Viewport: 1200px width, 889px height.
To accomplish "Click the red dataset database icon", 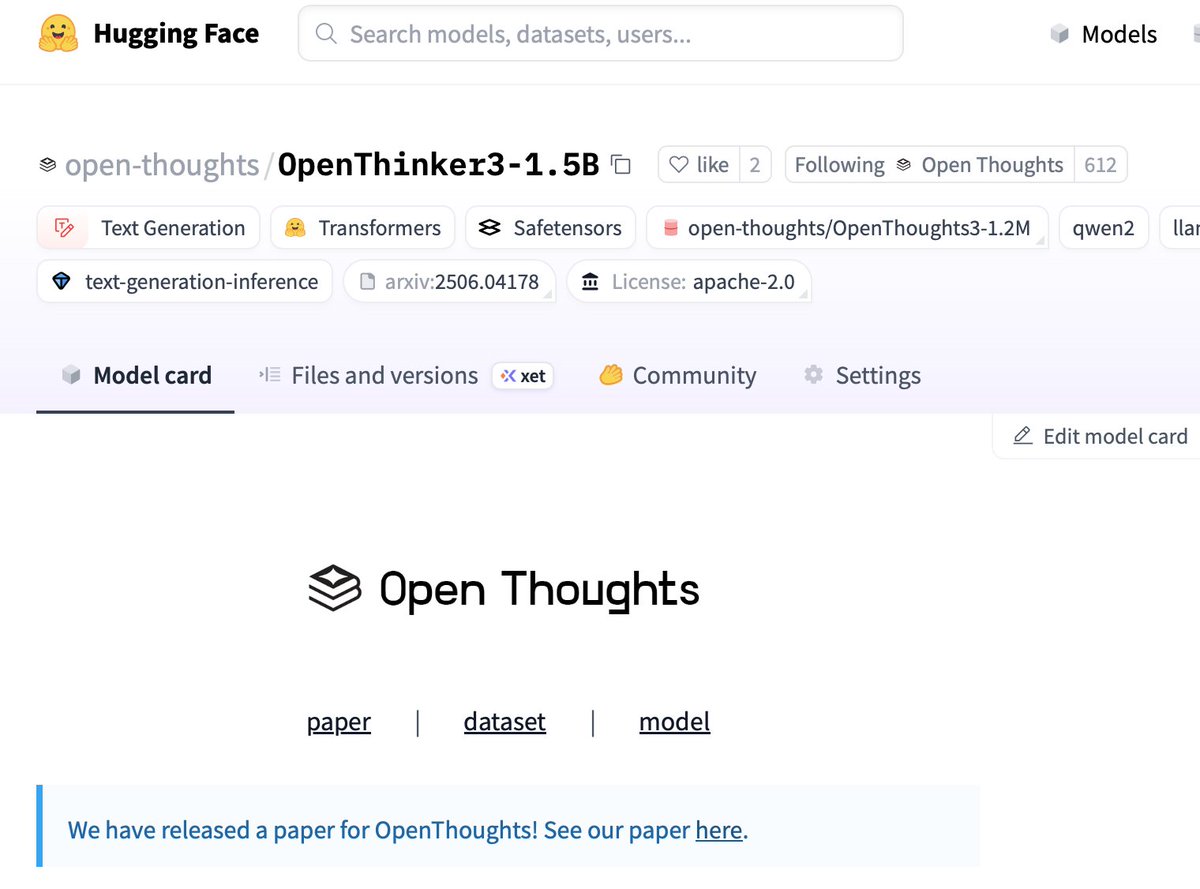I will pos(670,228).
